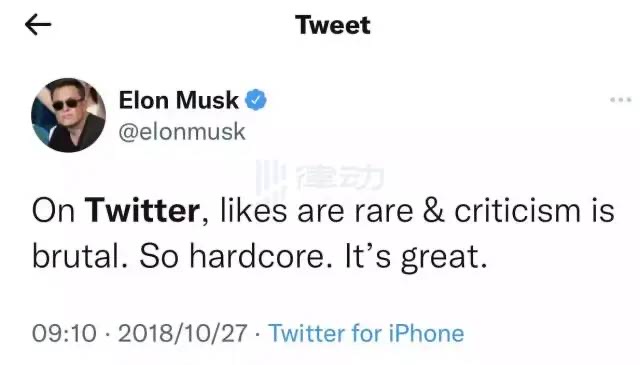Click the faint watermark bars logo
The height and width of the screenshot is (365, 640).
271,178
